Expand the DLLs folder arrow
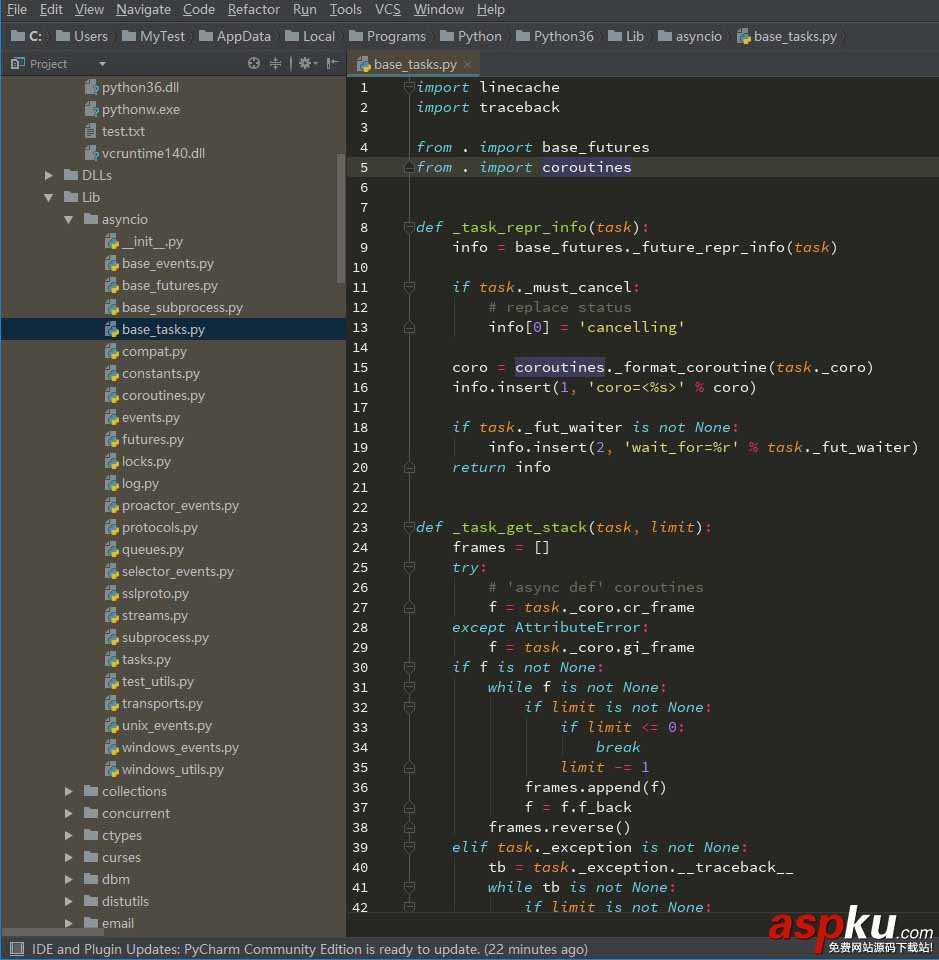The width and height of the screenshot is (939, 960). [x=49, y=175]
